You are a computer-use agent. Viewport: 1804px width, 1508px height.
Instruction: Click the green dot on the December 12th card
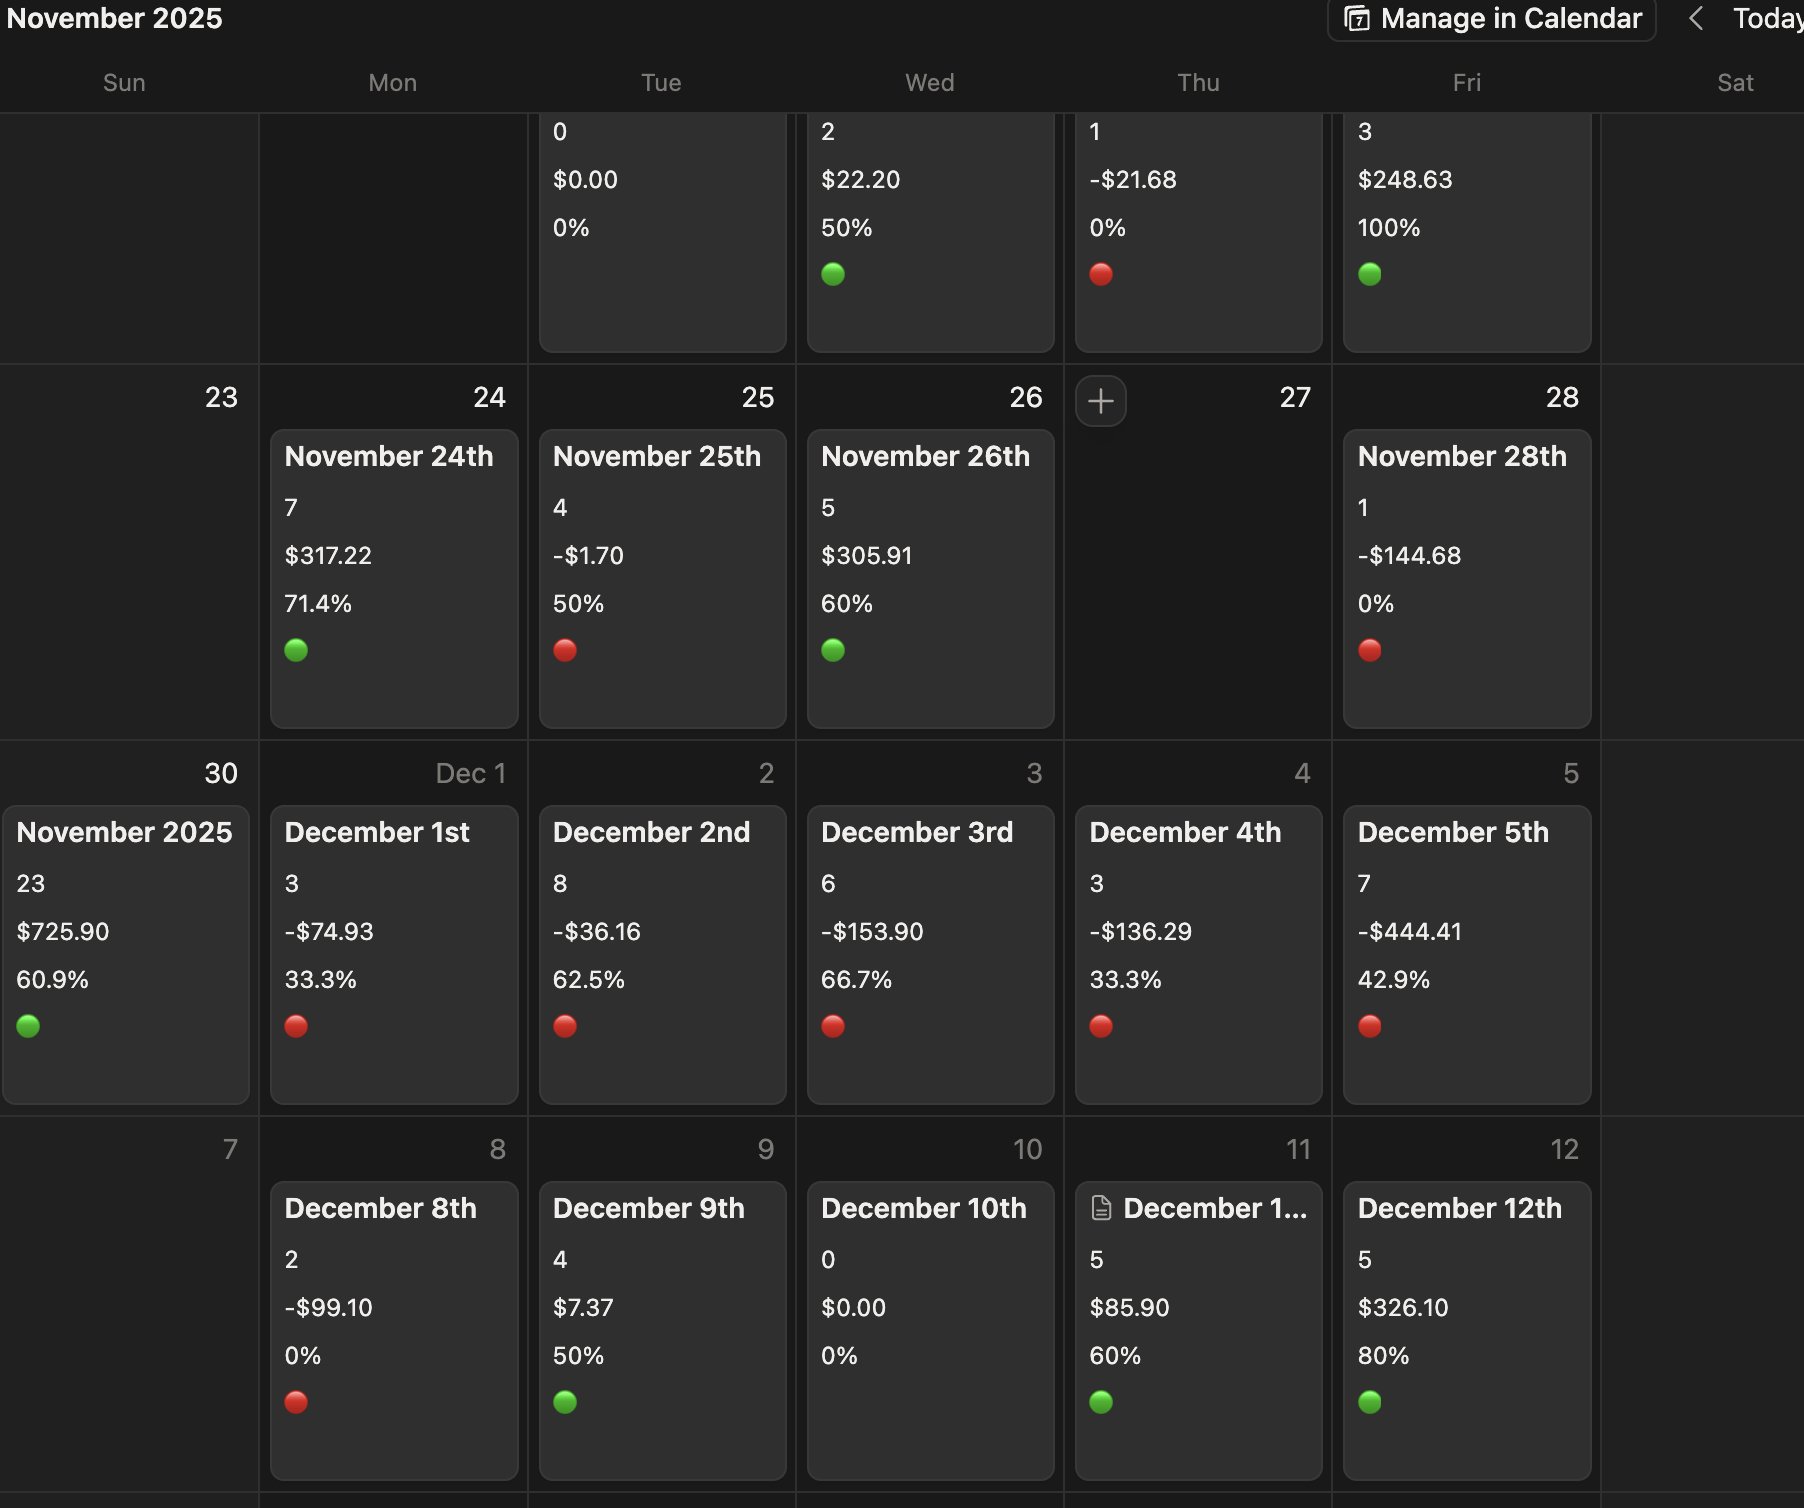(1371, 1402)
